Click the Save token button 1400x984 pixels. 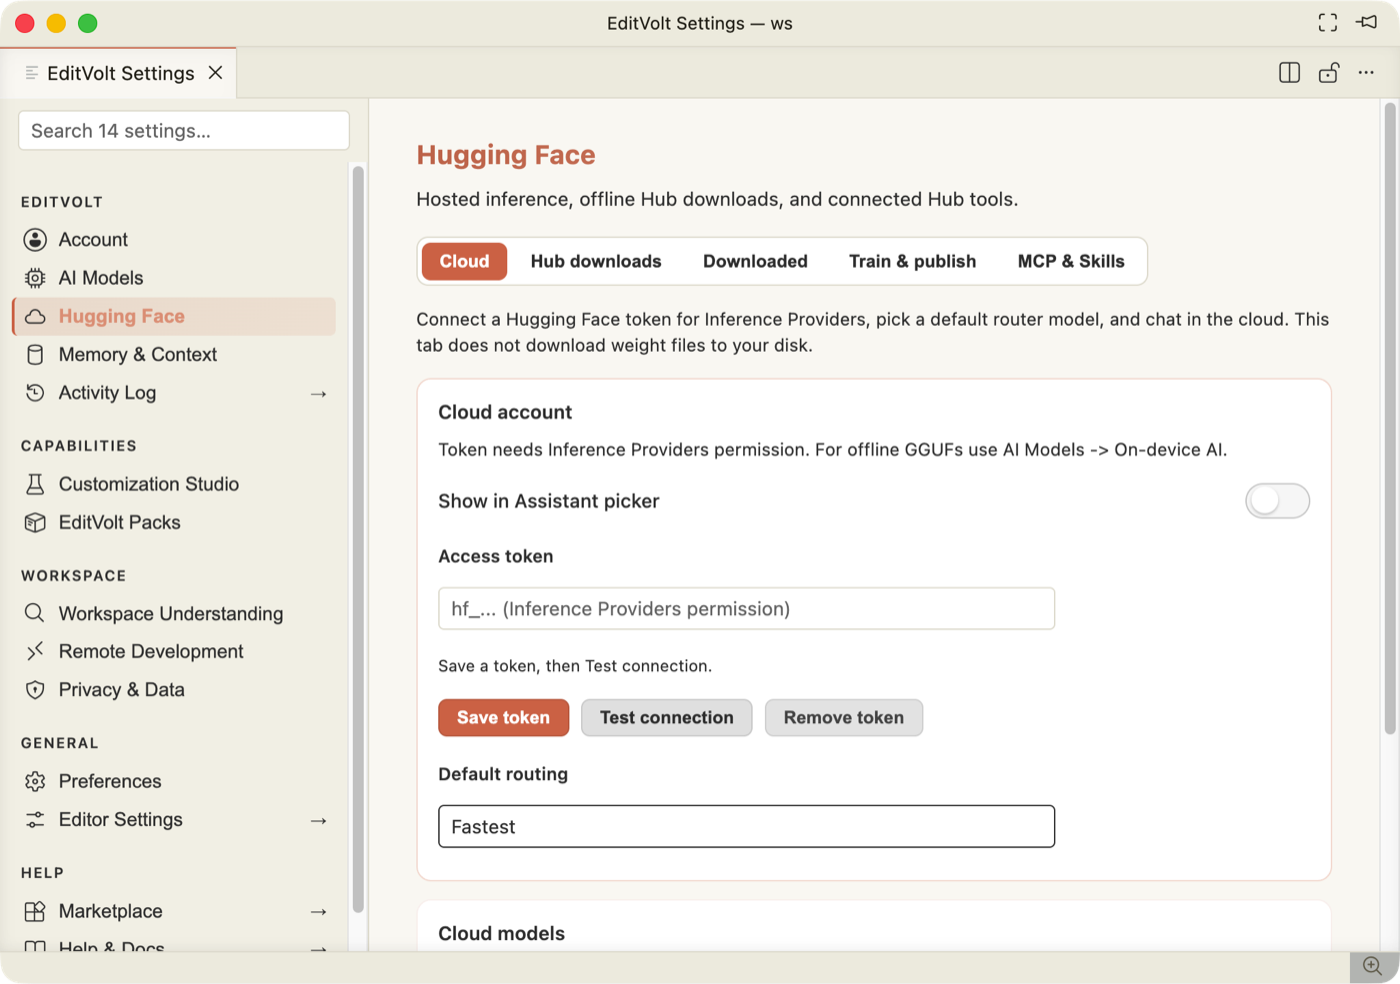(x=503, y=718)
